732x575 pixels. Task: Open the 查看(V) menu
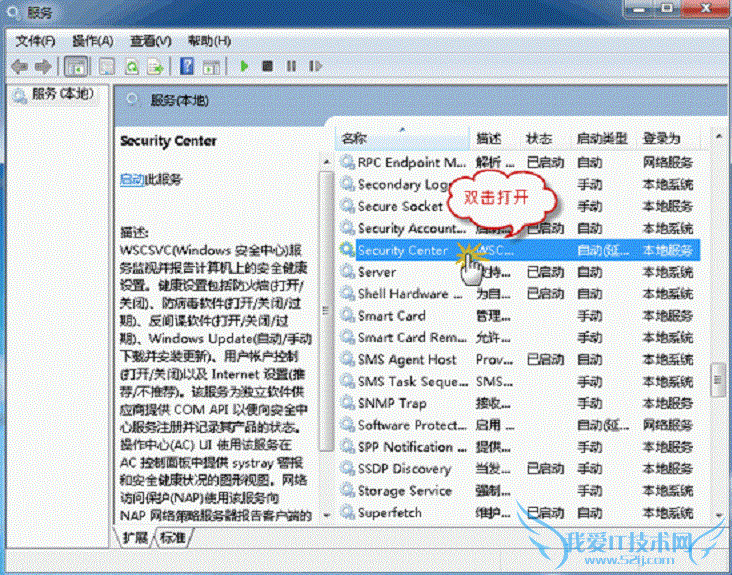150,41
